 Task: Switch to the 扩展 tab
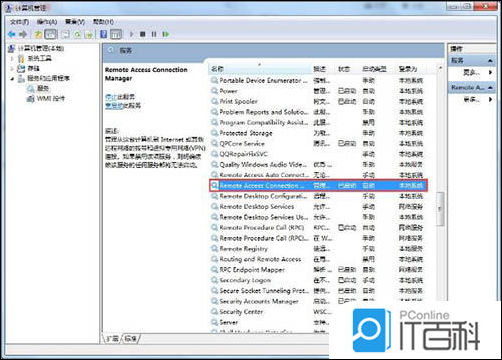pyautogui.click(x=113, y=339)
